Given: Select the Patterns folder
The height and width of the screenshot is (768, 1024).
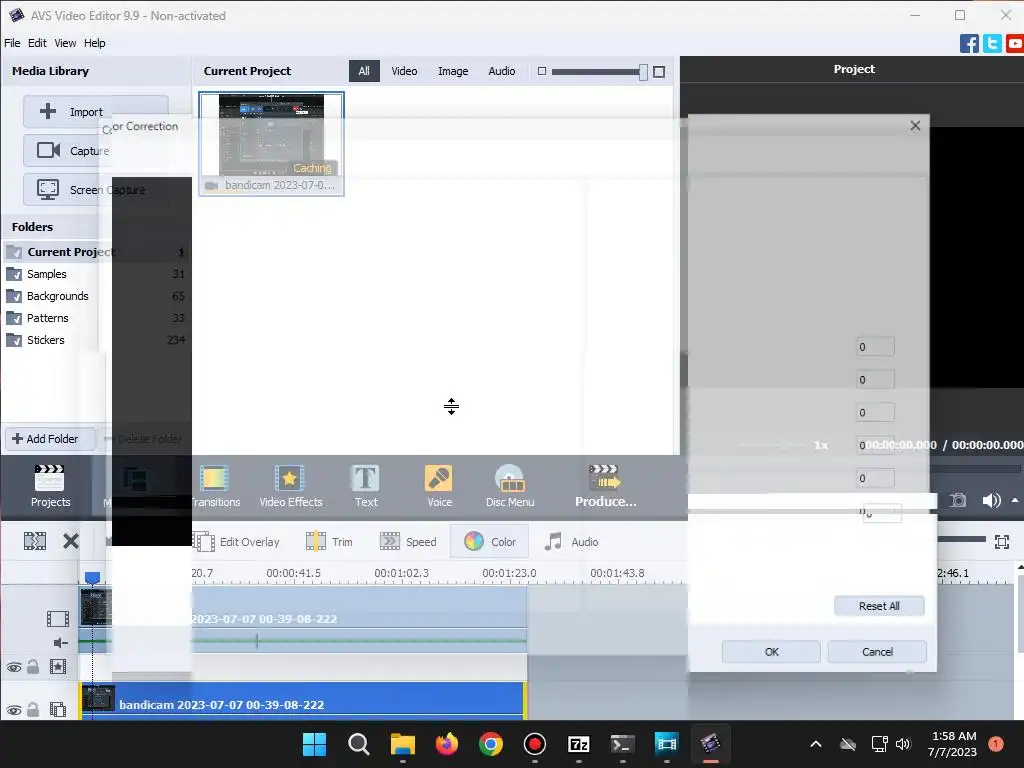Looking at the screenshot, I should (96, 318).
